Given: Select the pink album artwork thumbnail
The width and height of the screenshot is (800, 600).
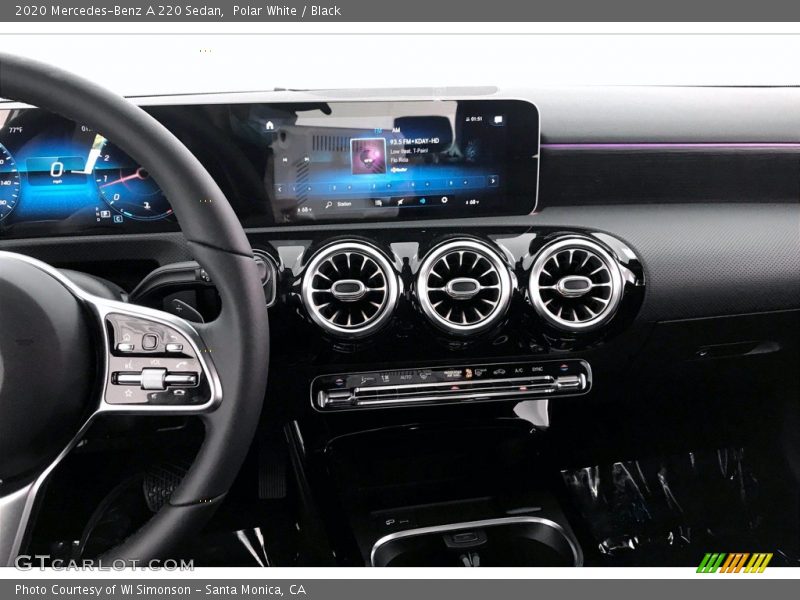Looking at the screenshot, I should [x=368, y=156].
